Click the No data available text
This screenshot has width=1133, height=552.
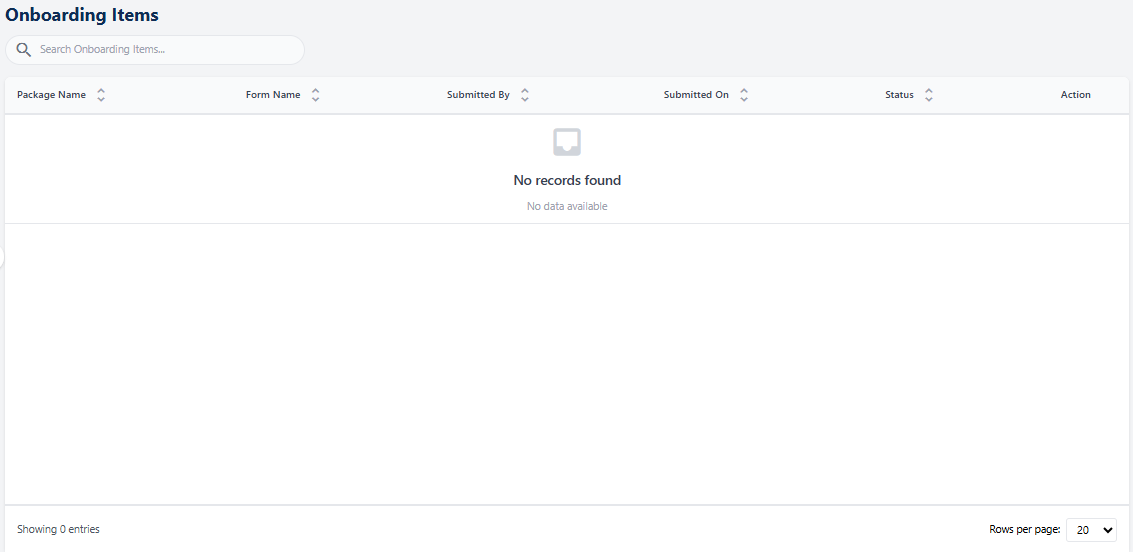(567, 206)
